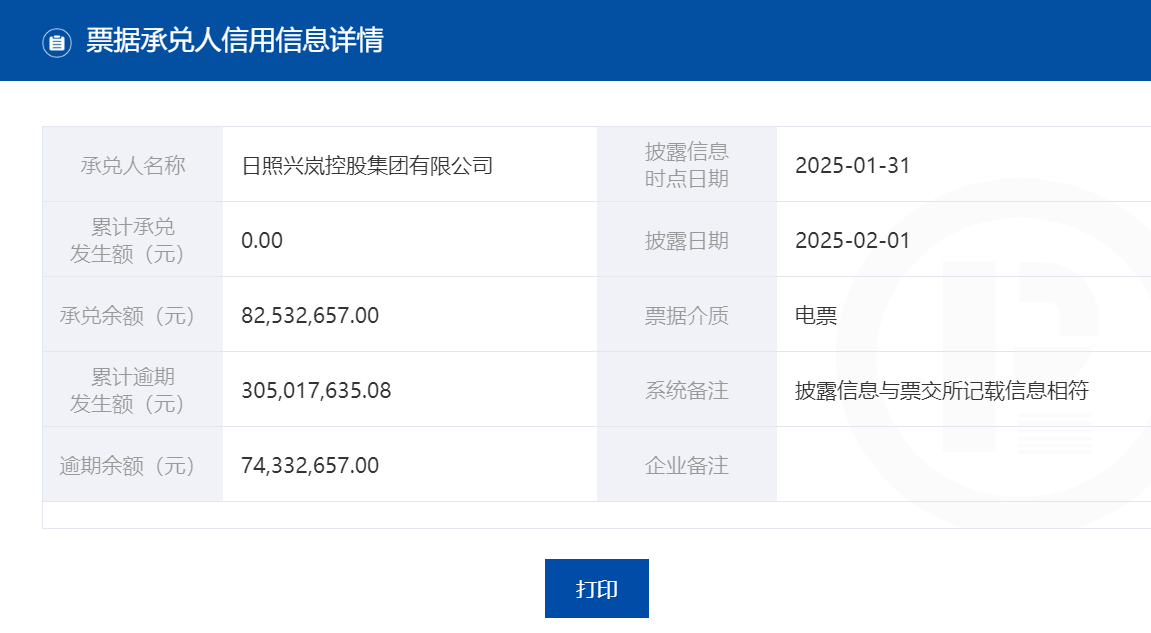Select the acceptor name 日照兴岚控股集团有限公司

coord(367,165)
